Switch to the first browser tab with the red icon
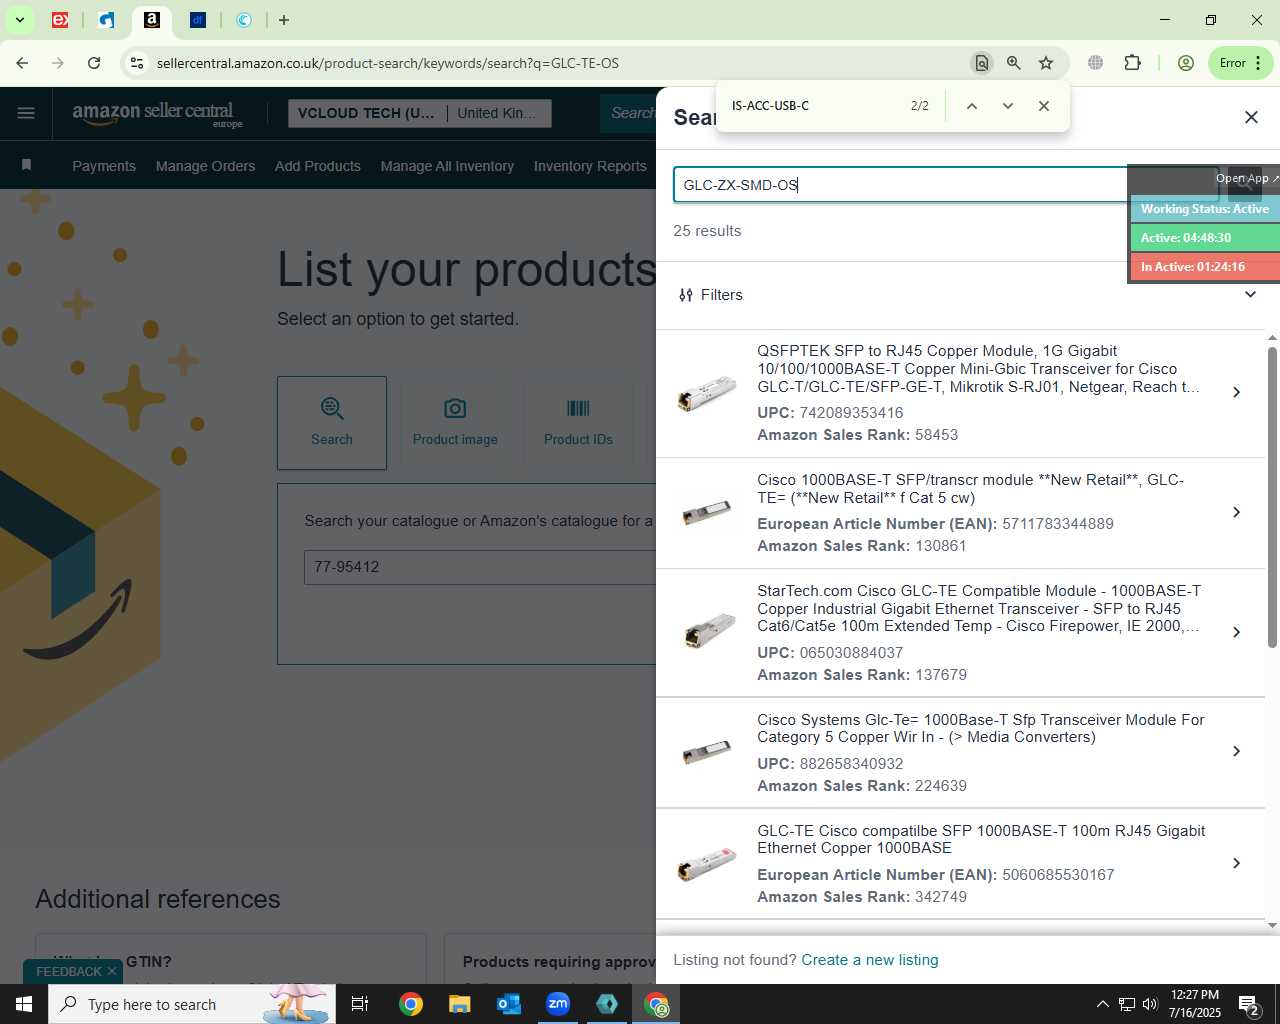The image size is (1280, 1024). (x=60, y=20)
